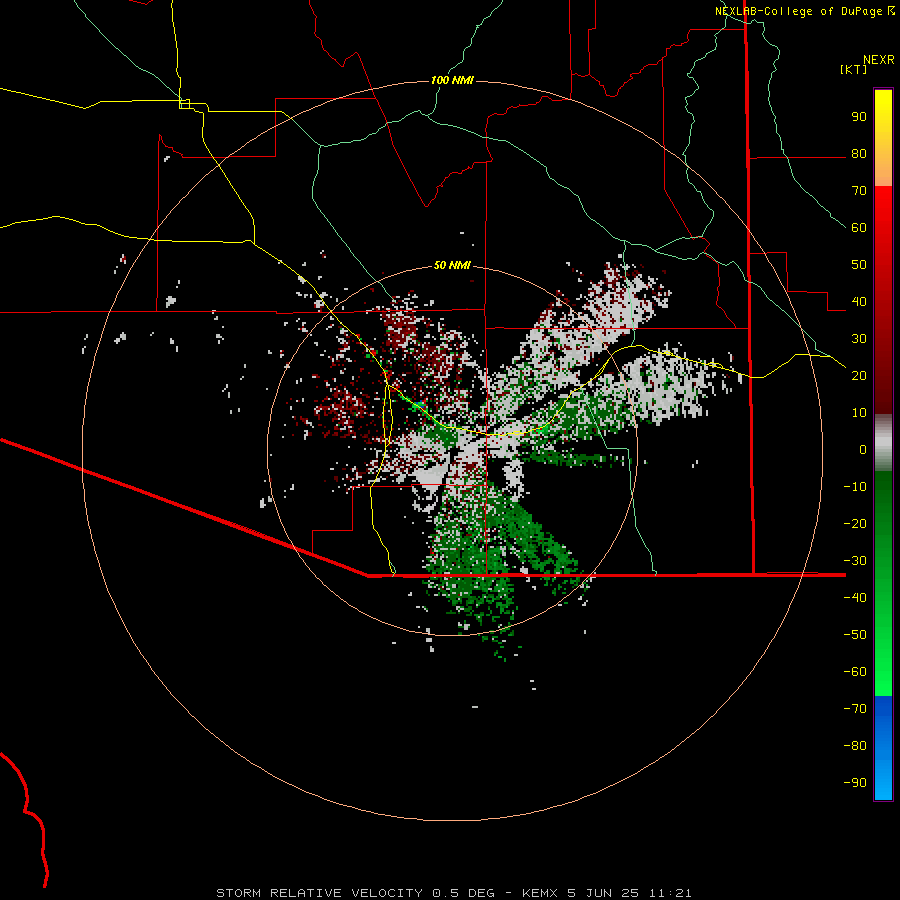Click the -30 value on the velocity scale

click(x=855, y=561)
